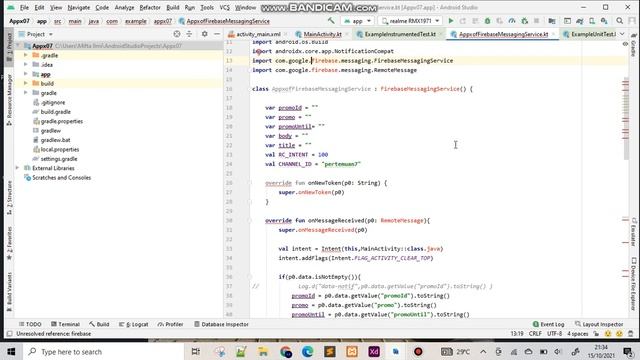Open AVD Manager device icon

coord(592,21)
